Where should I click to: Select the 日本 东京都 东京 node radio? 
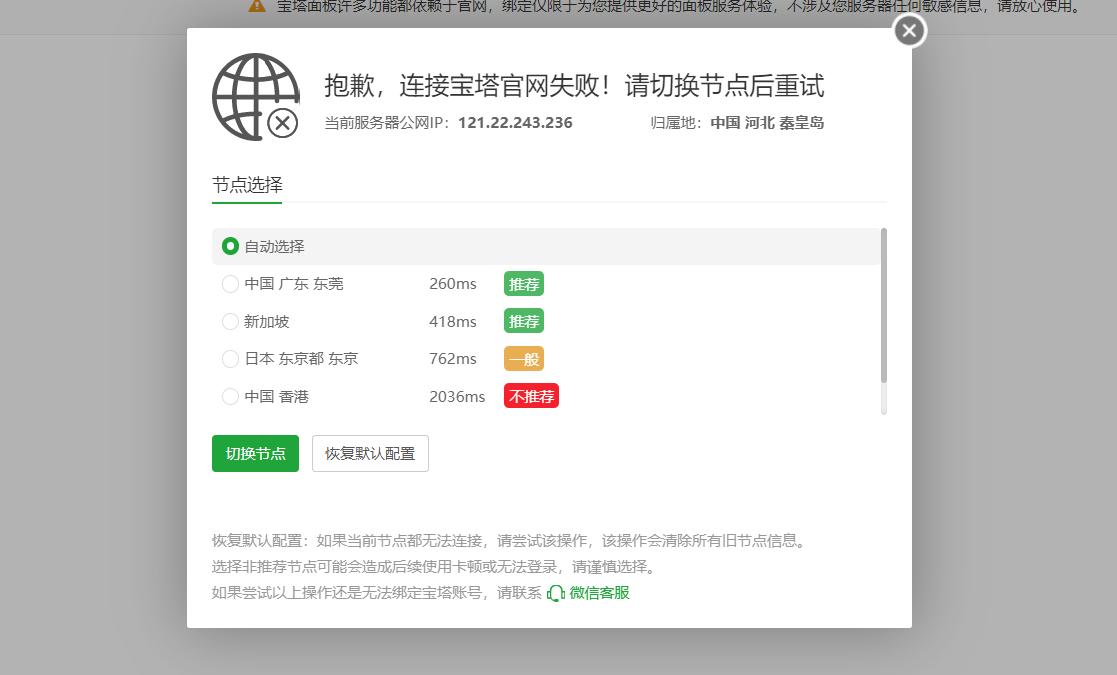pos(230,359)
